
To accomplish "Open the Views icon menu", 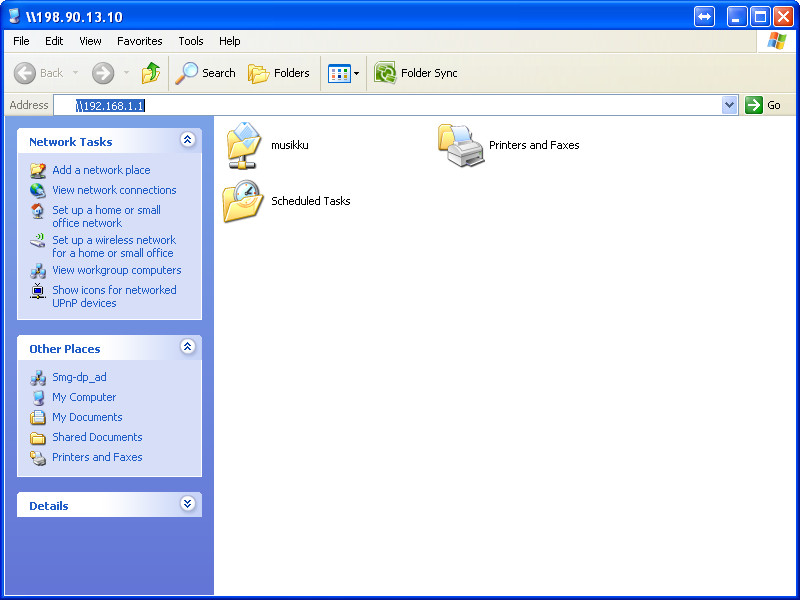I will point(339,73).
